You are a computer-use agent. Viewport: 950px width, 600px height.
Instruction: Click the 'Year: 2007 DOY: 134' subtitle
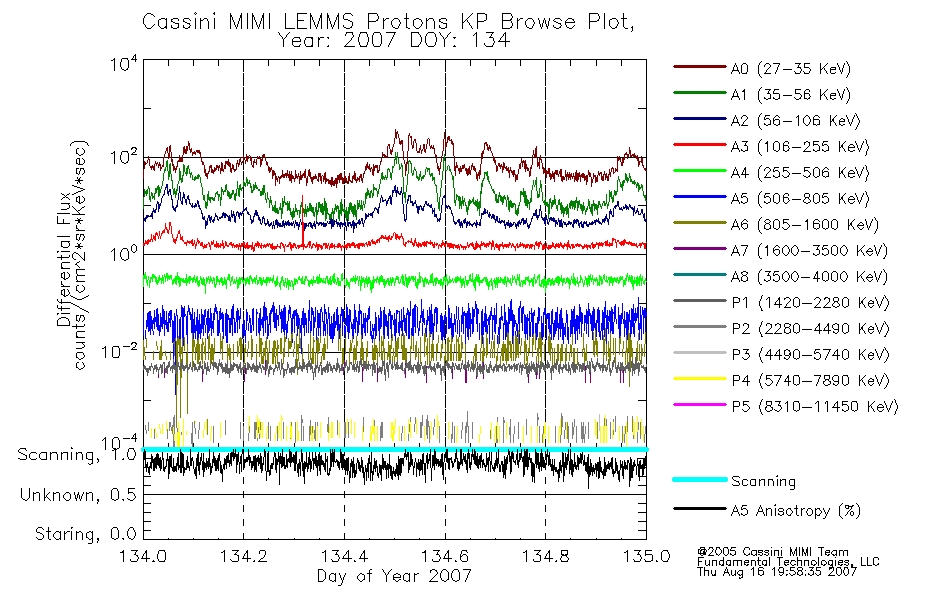394,41
